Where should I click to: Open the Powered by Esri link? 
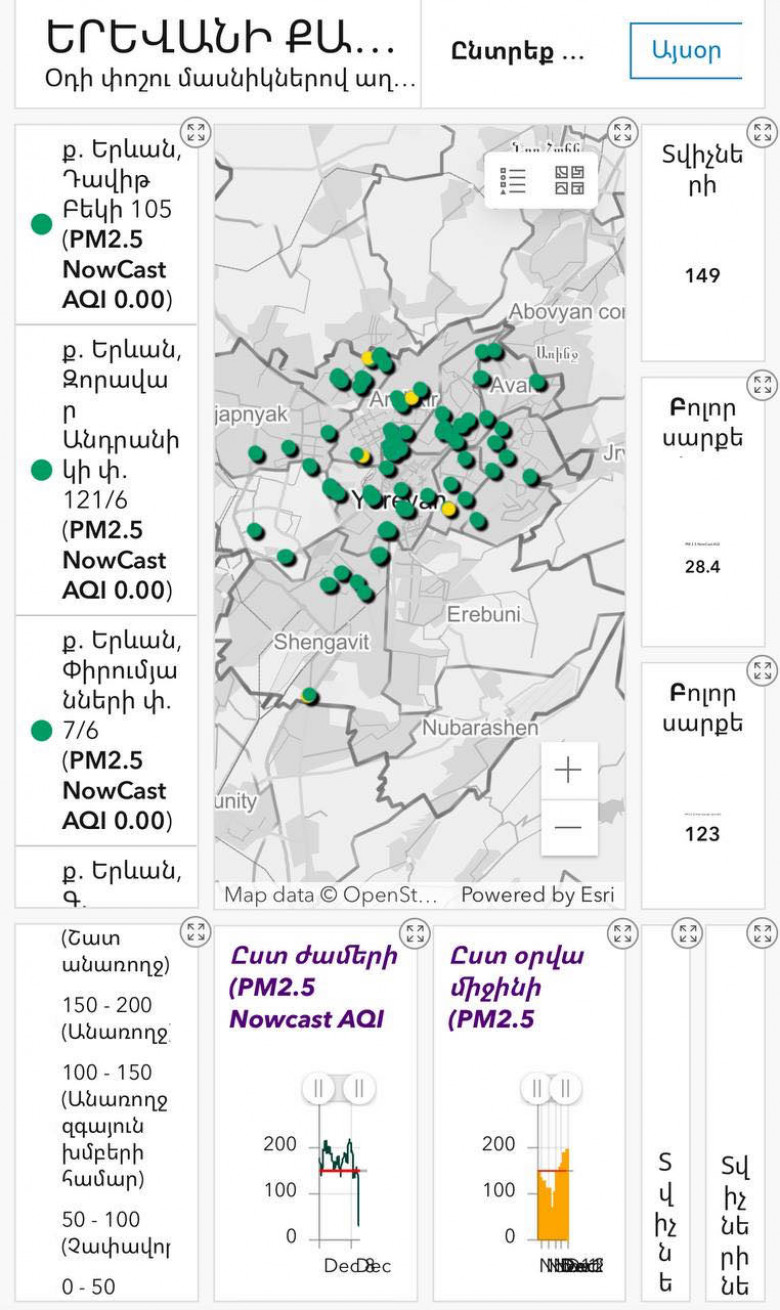point(537,894)
